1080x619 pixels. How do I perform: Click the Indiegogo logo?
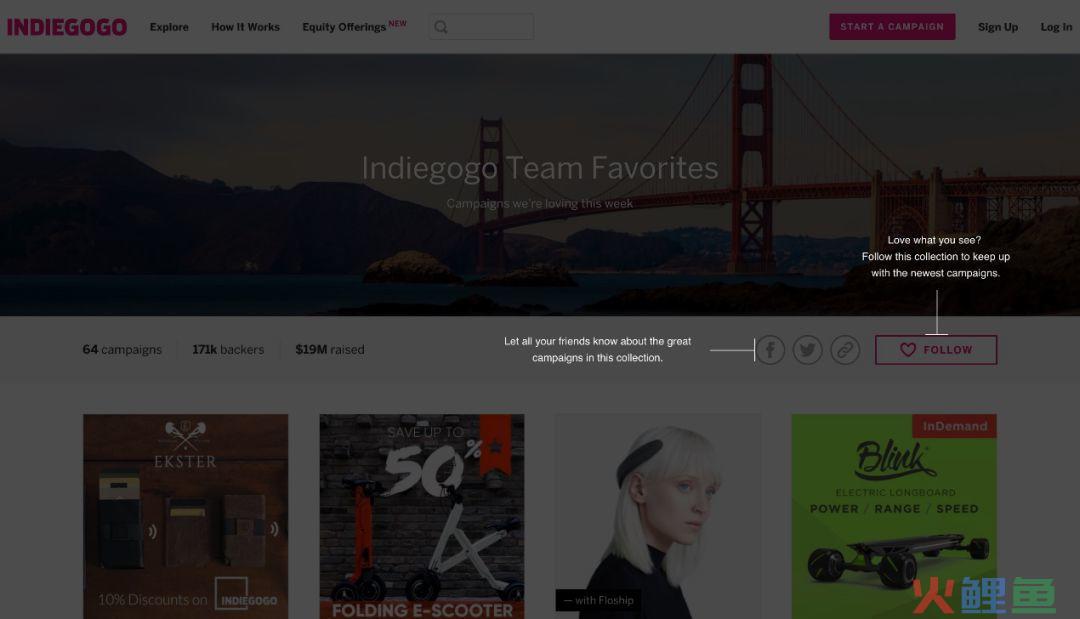pyautogui.click(x=67, y=27)
